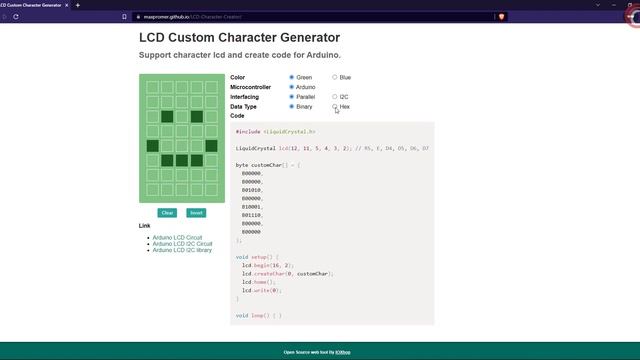Click the byte customChar[] code line
The height and width of the screenshot is (360, 640).
pyautogui.click(x=268, y=165)
